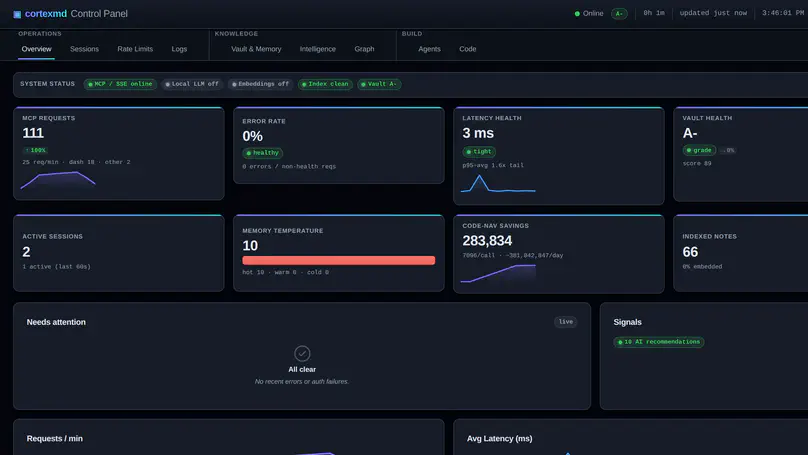808x455 pixels.
Task: Click the 'MCP / SSE online' status pill
Action: [x=120, y=84]
